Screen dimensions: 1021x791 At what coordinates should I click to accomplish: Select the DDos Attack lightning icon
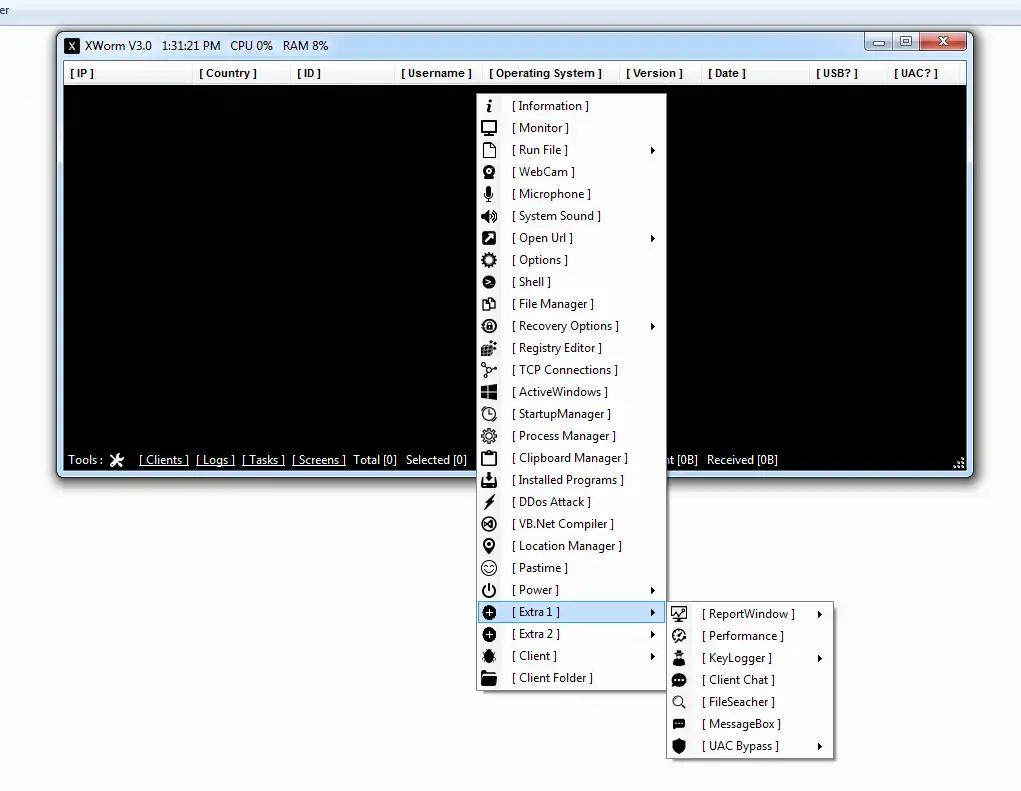[x=488, y=501]
